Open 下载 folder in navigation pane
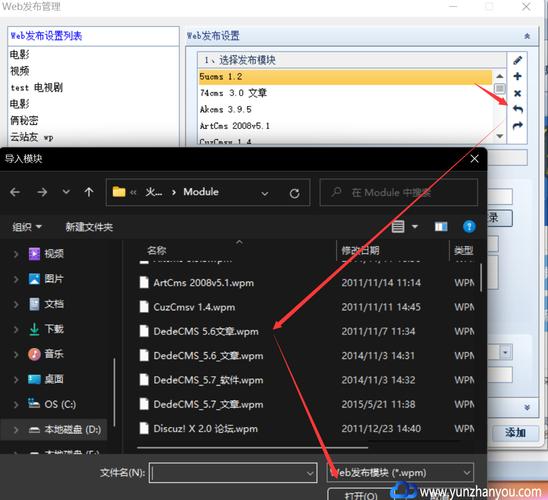548x500 pixels. 46,329
